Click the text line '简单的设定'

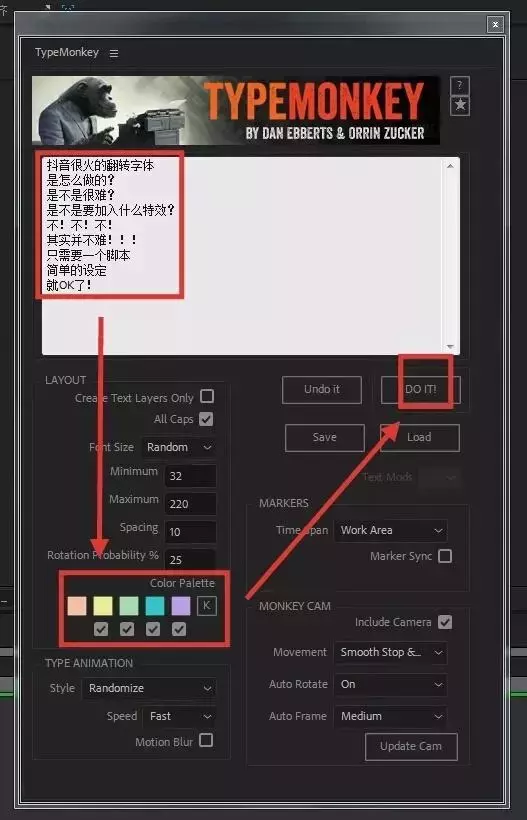76,271
